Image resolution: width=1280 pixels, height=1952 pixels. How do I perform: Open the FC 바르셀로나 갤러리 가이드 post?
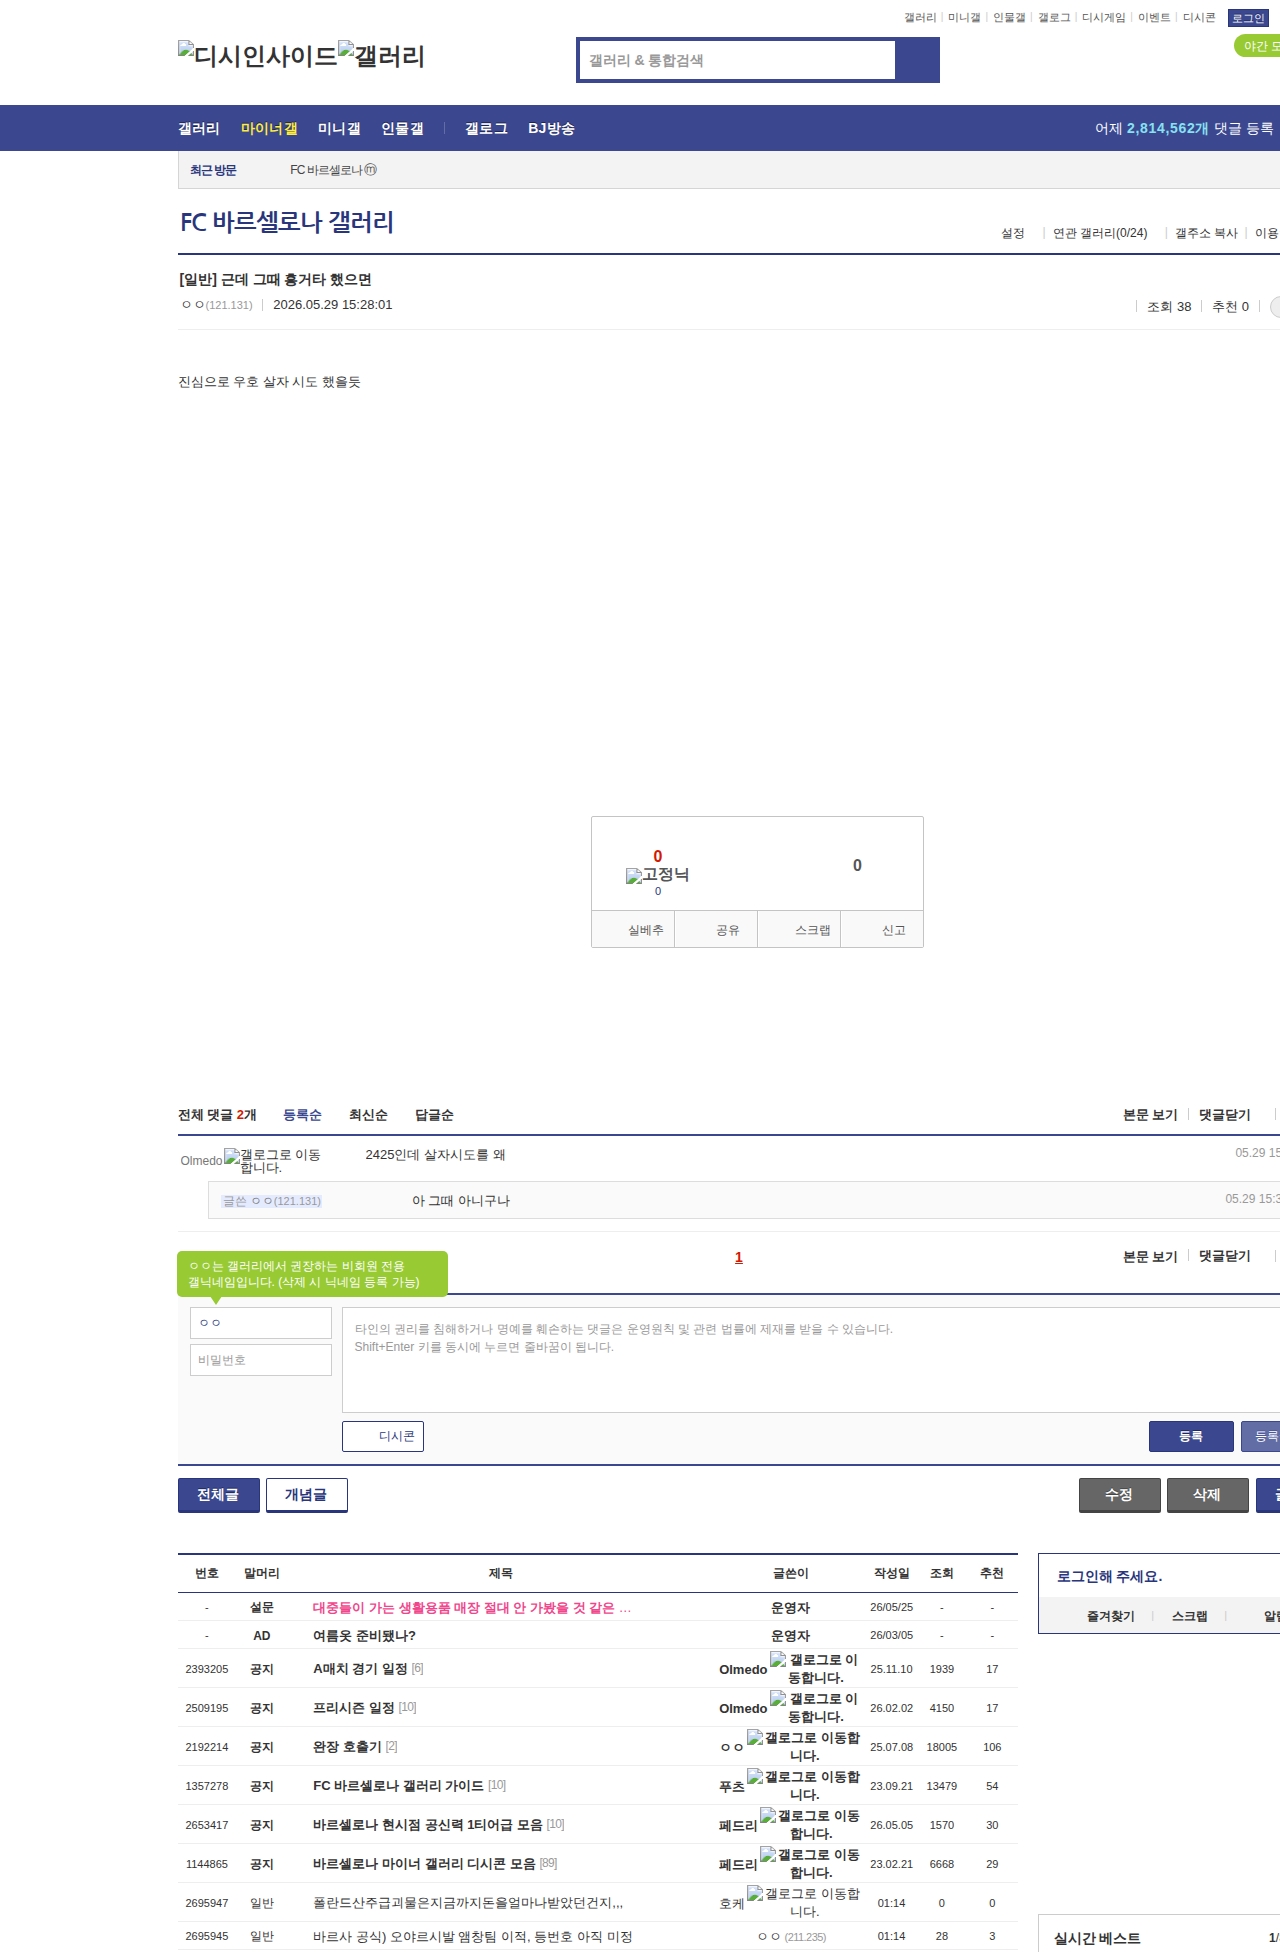point(398,1786)
